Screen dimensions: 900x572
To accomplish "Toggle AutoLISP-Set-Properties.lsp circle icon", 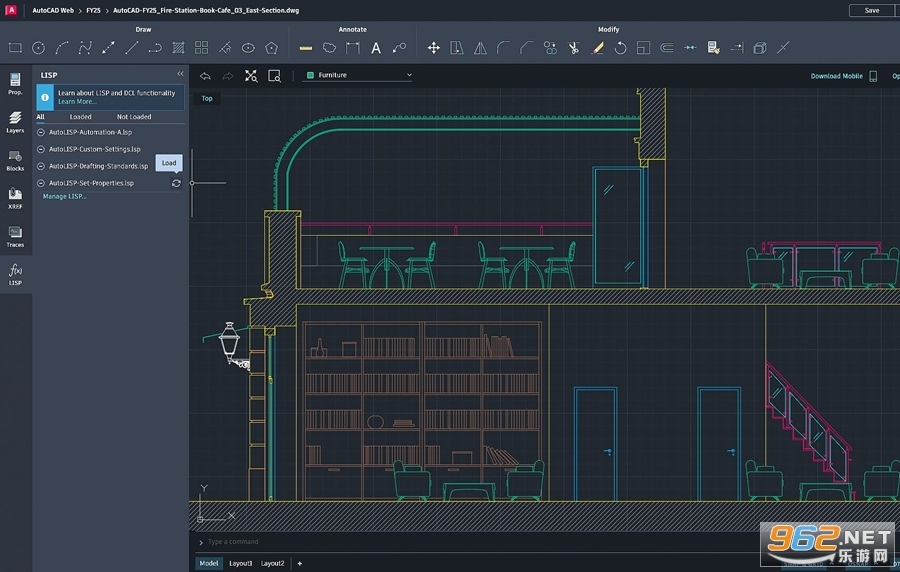I will pos(41,183).
